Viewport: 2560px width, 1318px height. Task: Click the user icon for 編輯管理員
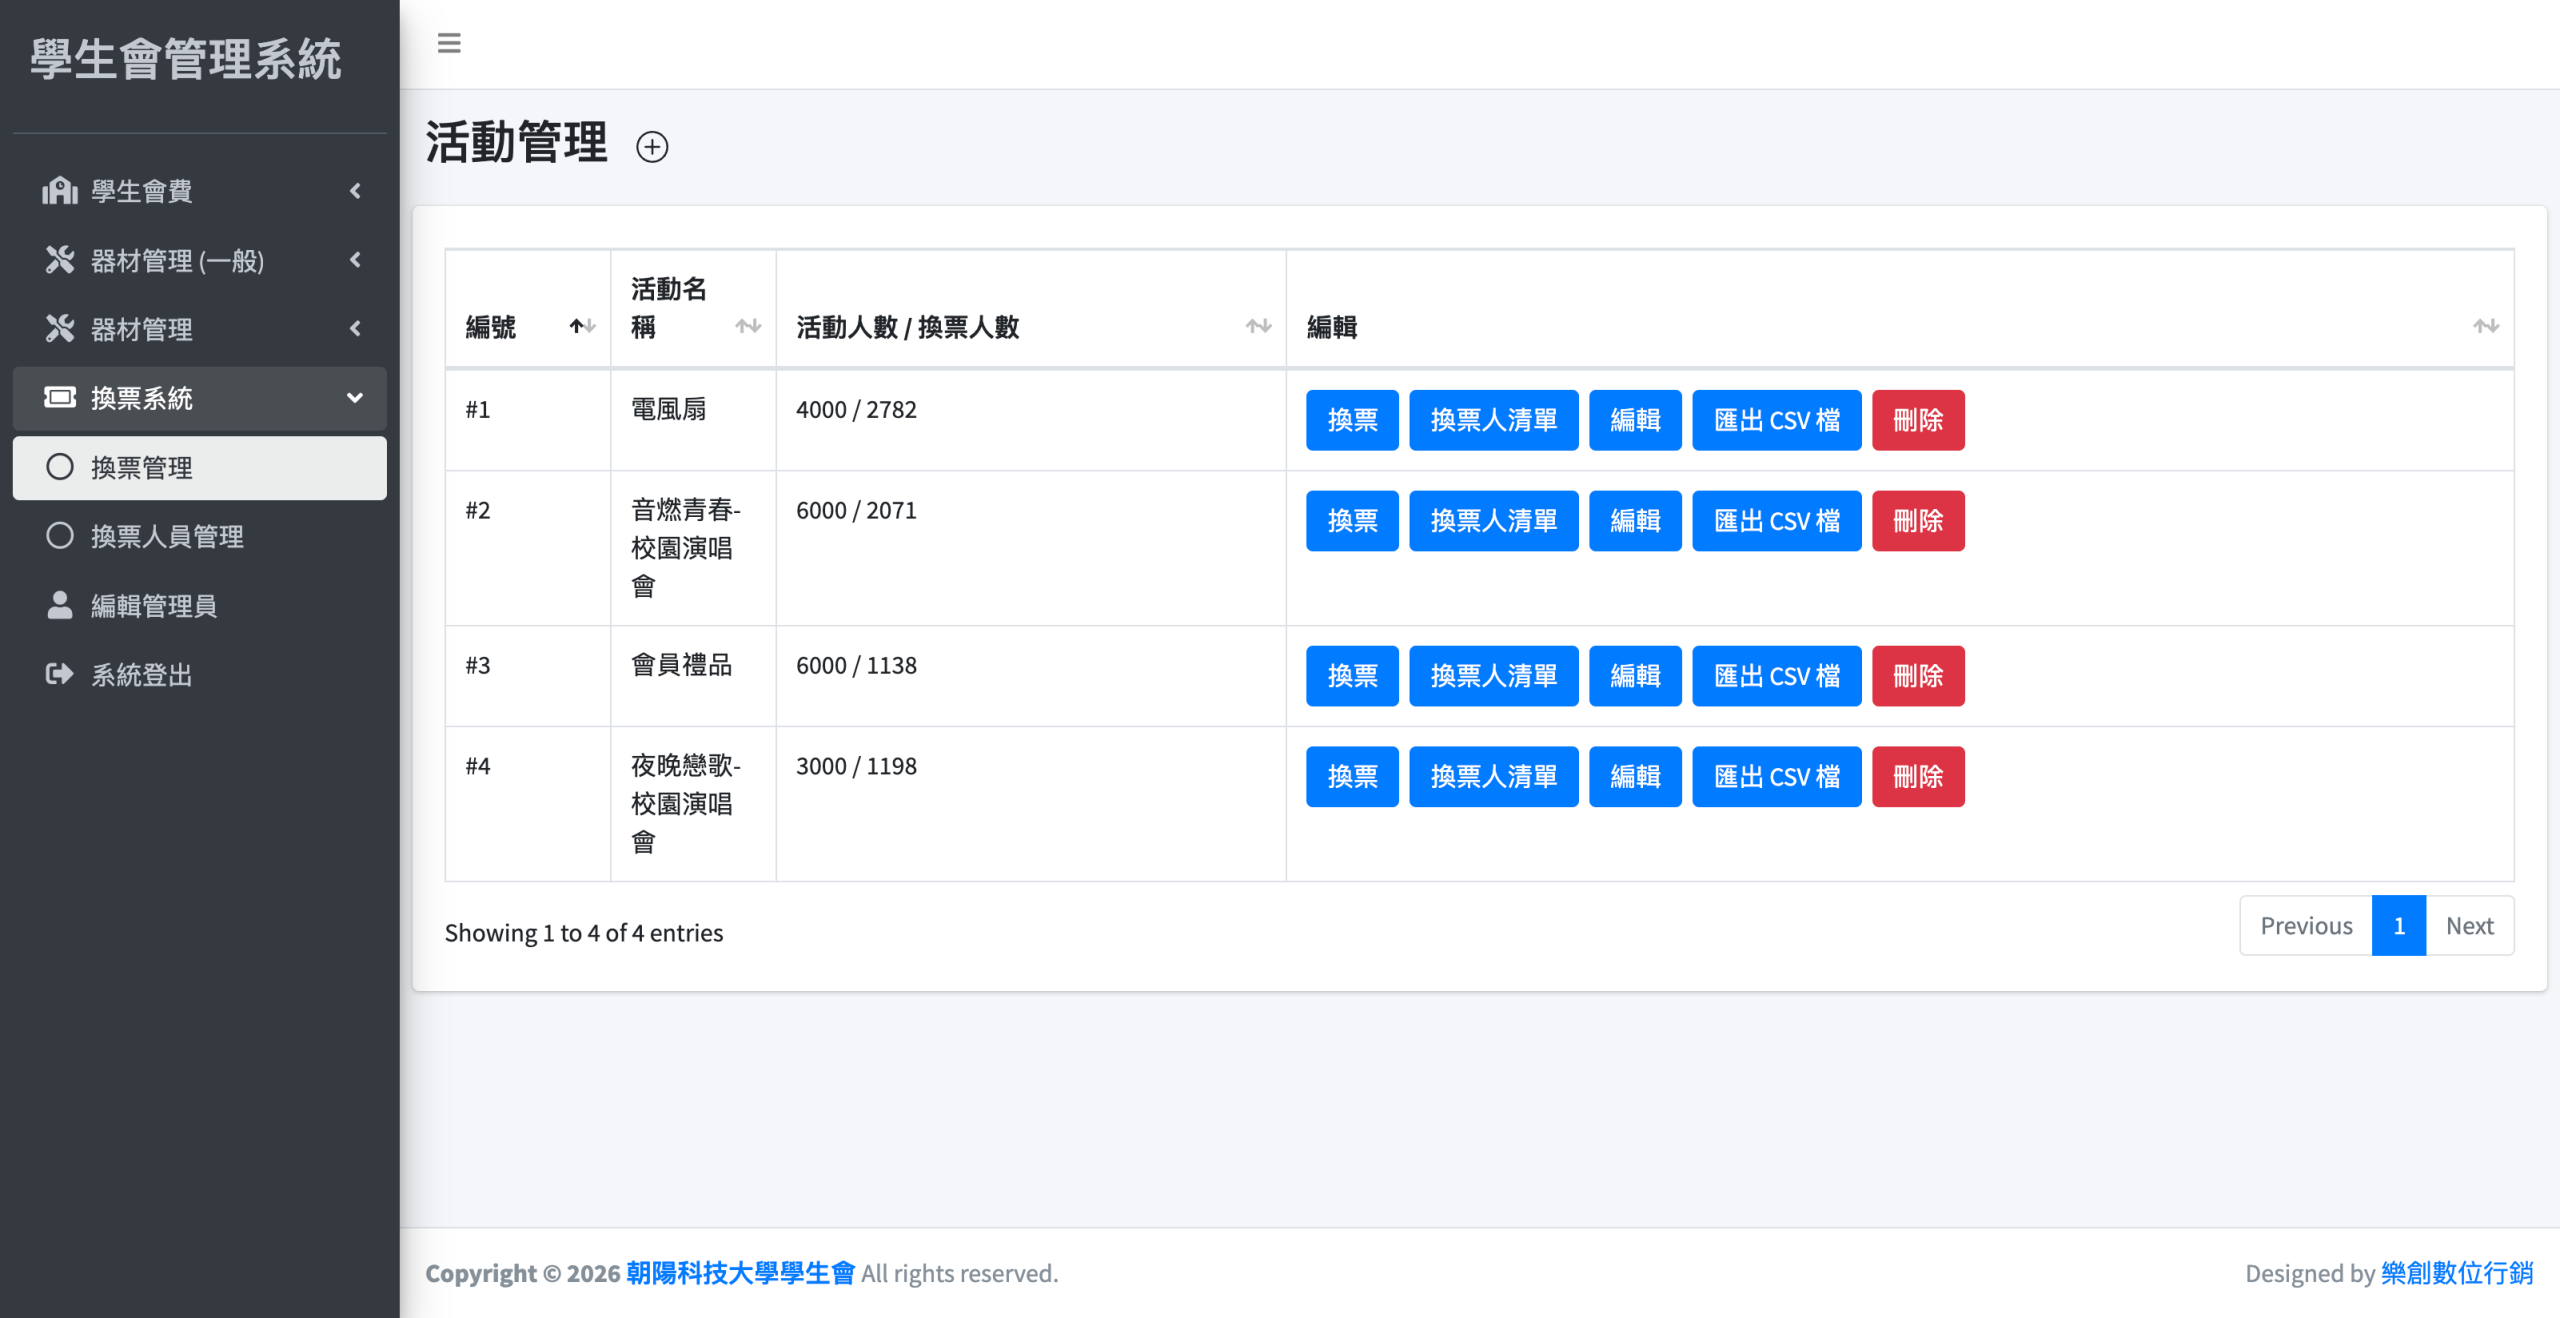point(60,605)
